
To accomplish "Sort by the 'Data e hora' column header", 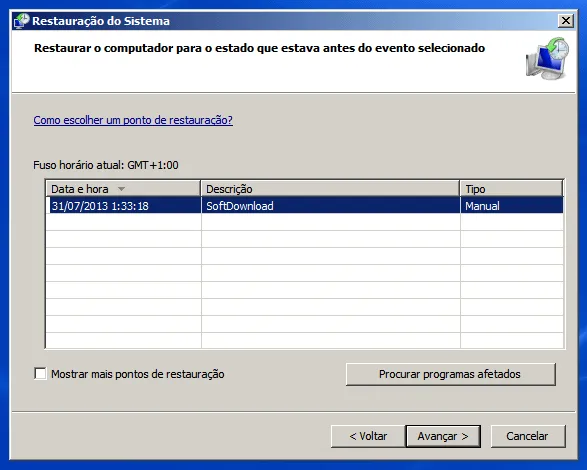I will [x=123, y=189].
